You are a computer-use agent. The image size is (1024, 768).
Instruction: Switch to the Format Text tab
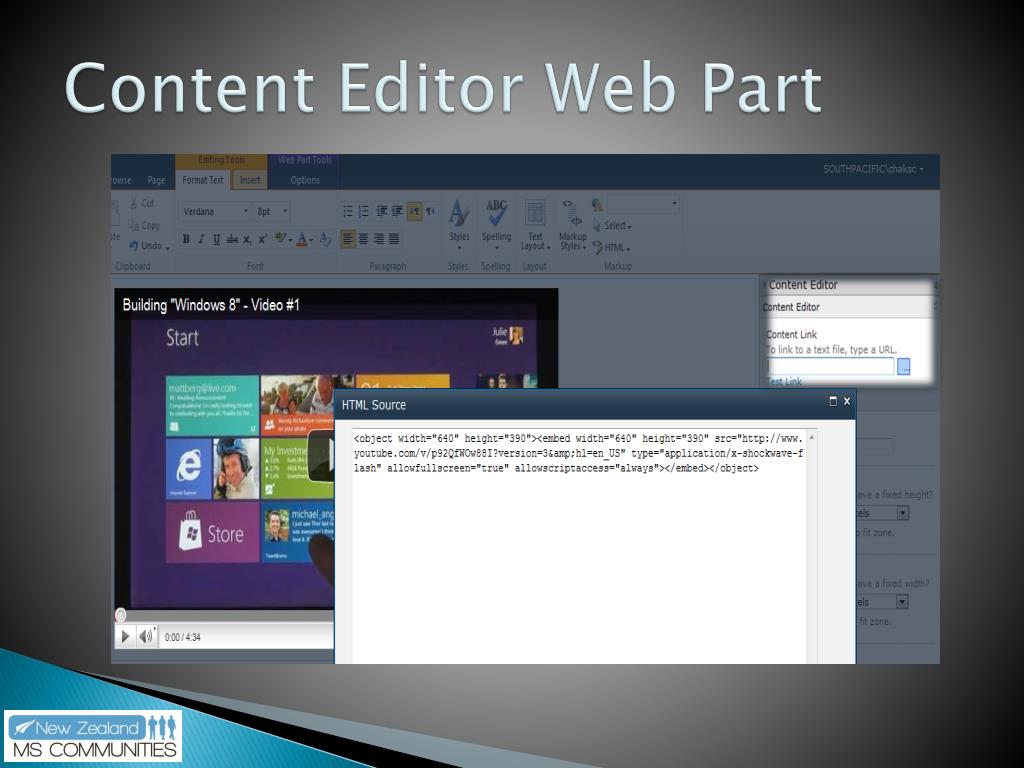click(x=202, y=180)
